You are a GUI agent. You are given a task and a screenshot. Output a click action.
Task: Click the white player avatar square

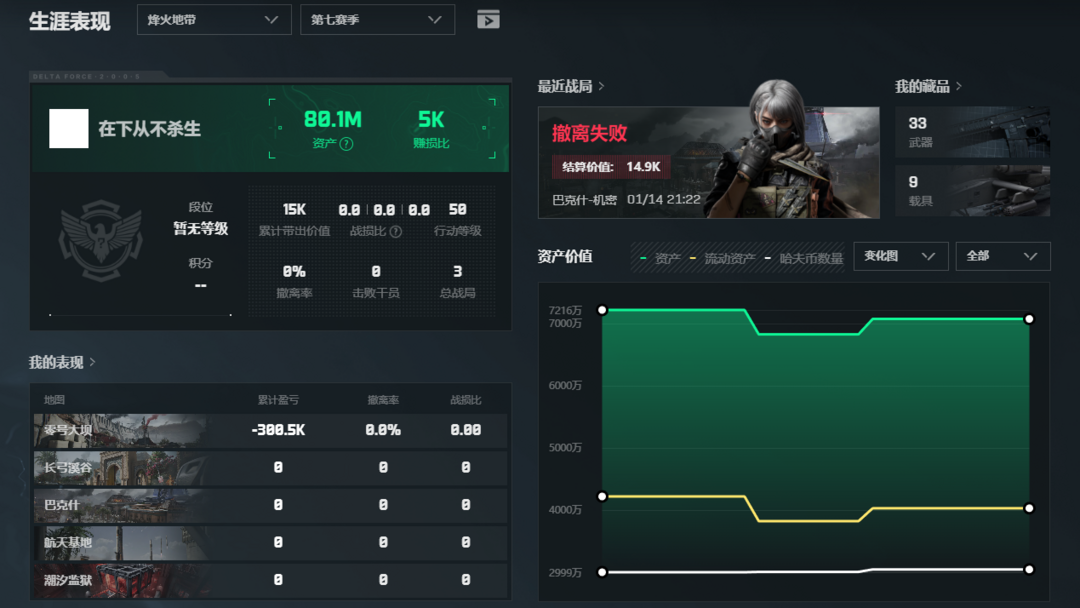click(x=69, y=129)
